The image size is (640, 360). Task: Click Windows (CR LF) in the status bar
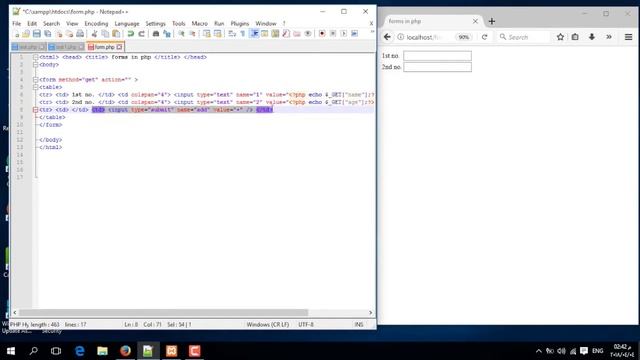[x=268, y=324]
